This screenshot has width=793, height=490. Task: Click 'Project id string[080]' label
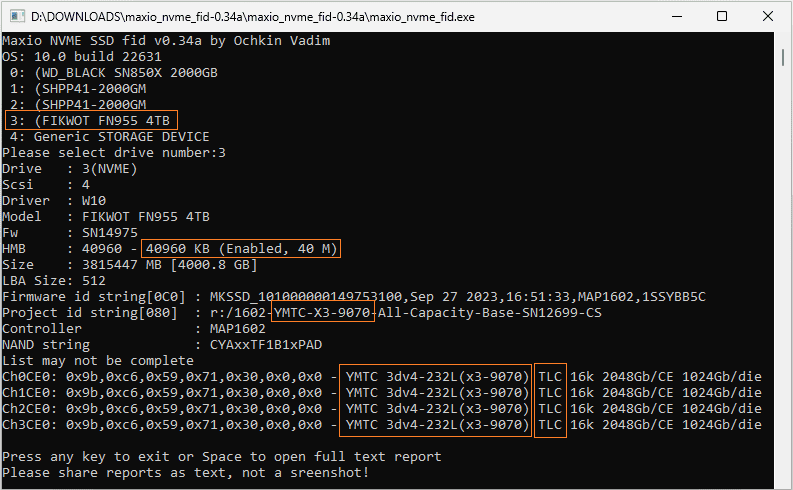tap(90, 313)
